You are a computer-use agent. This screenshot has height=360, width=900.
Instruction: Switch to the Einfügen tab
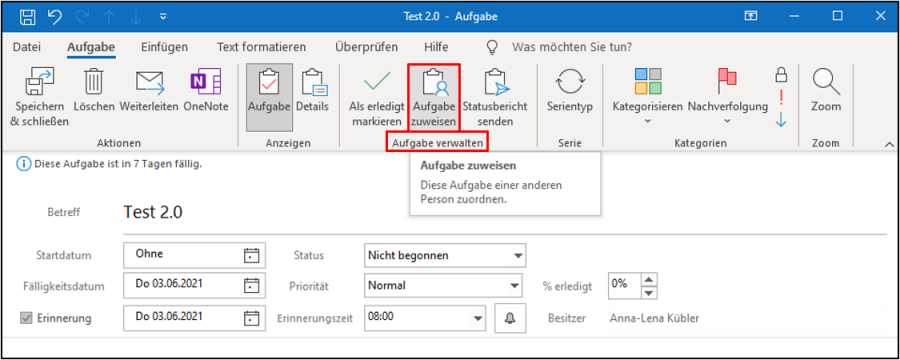click(x=164, y=47)
